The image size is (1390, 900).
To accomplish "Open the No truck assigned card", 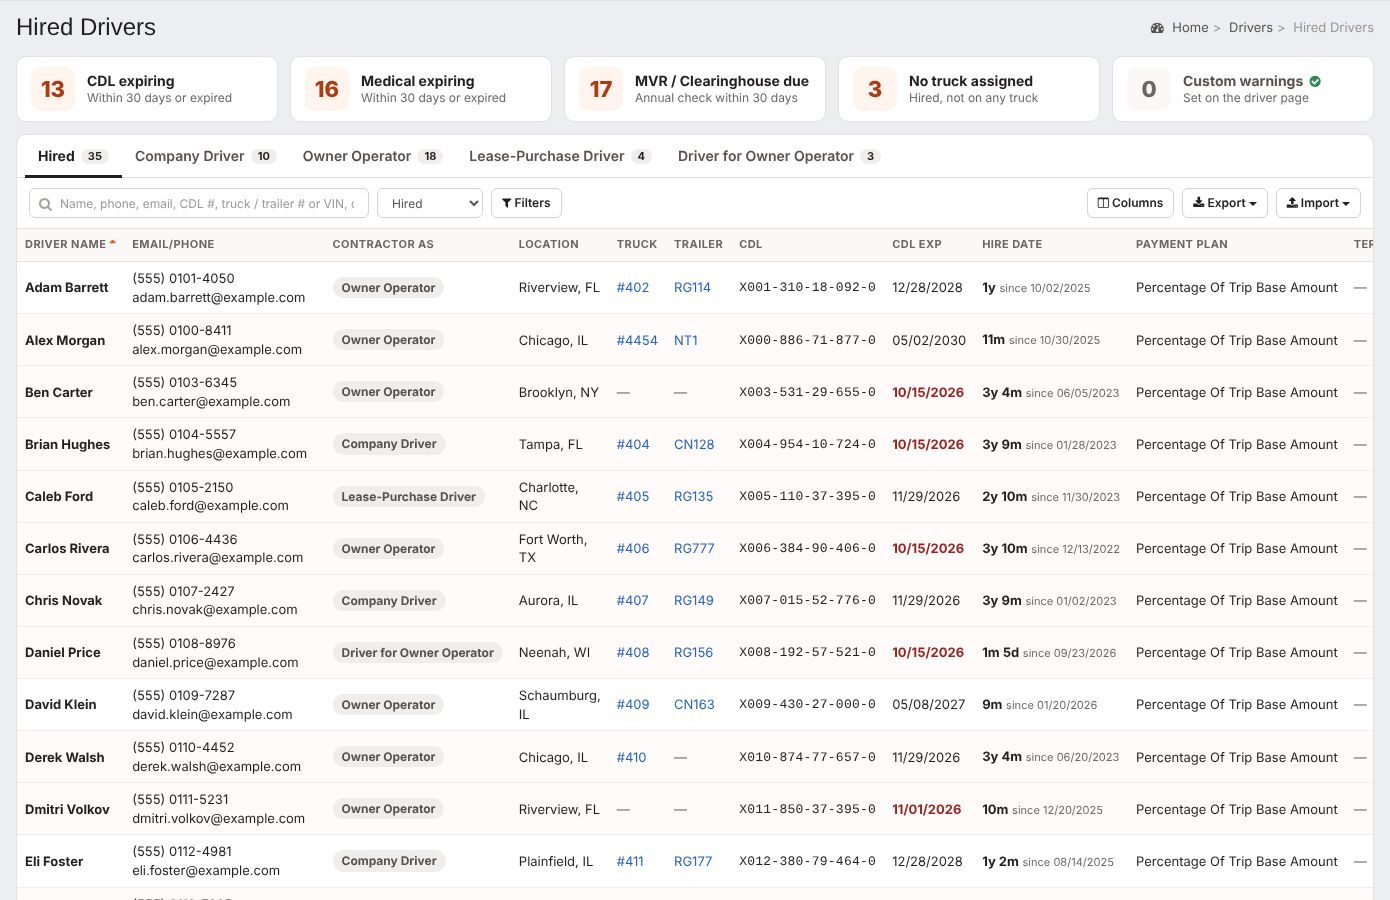I will pyautogui.click(x=969, y=89).
